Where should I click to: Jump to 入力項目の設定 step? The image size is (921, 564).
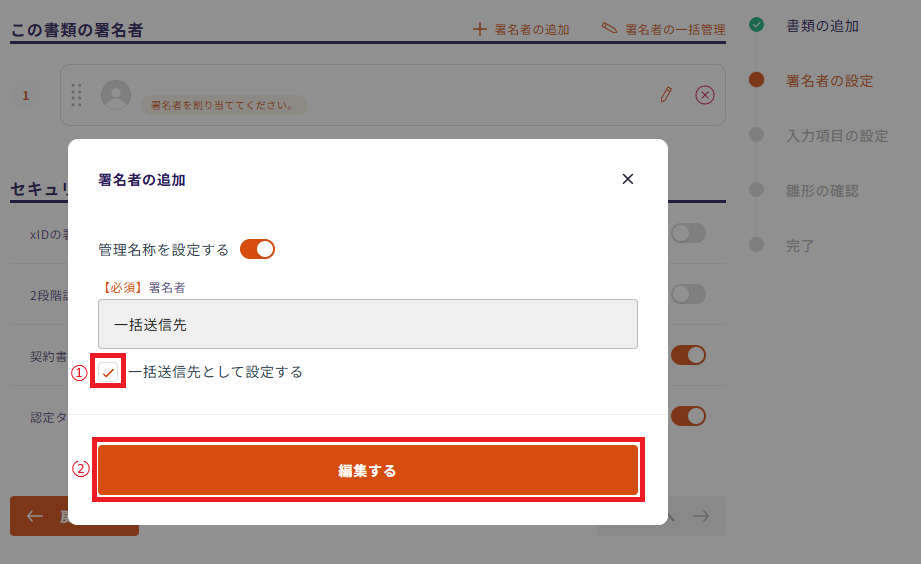coord(837,136)
